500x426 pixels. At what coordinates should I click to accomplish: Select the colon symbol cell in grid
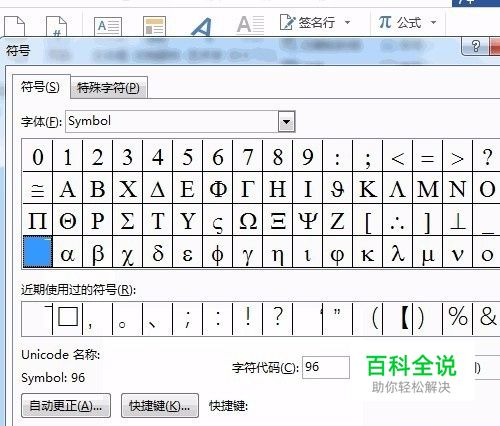pyautogui.click(x=337, y=157)
